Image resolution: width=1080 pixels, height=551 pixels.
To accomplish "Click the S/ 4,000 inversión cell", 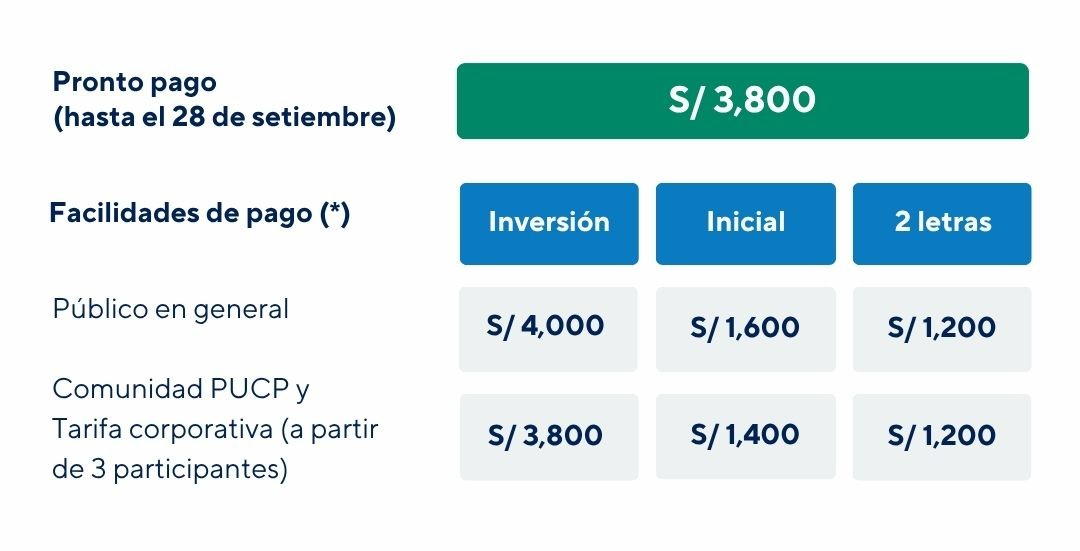I will (548, 329).
